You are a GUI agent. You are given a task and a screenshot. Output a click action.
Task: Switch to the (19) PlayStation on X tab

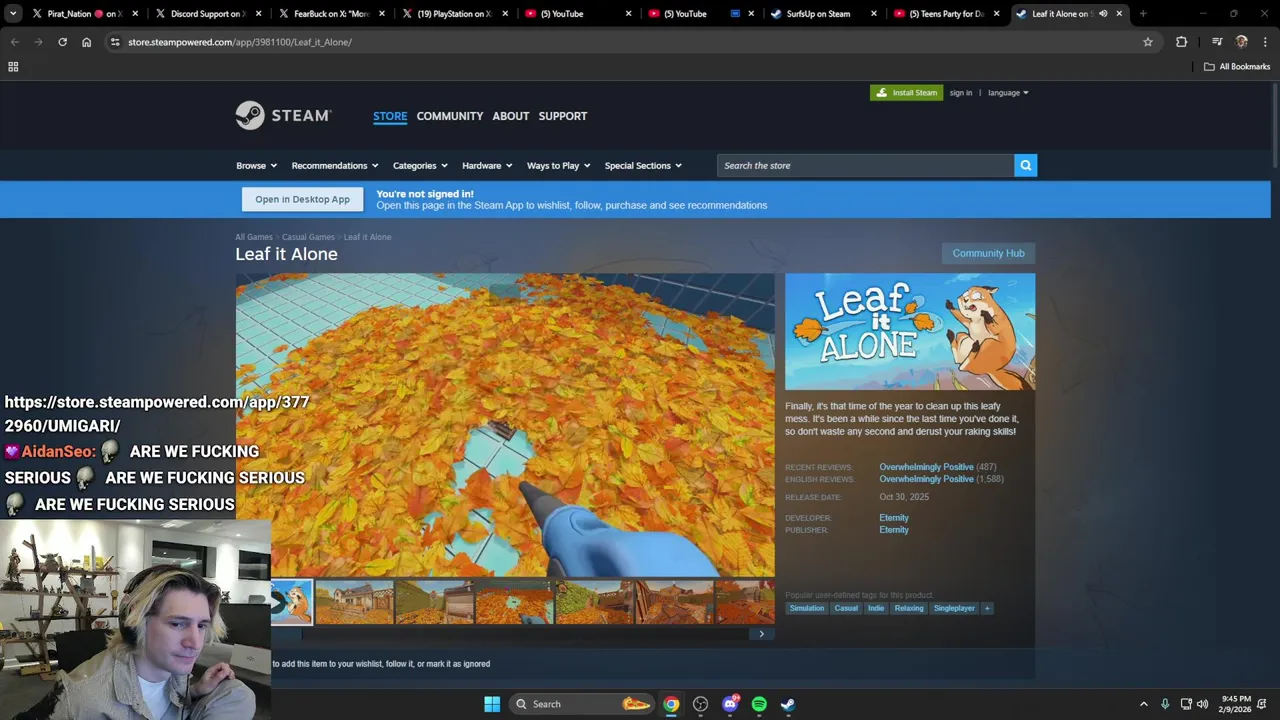click(x=454, y=14)
